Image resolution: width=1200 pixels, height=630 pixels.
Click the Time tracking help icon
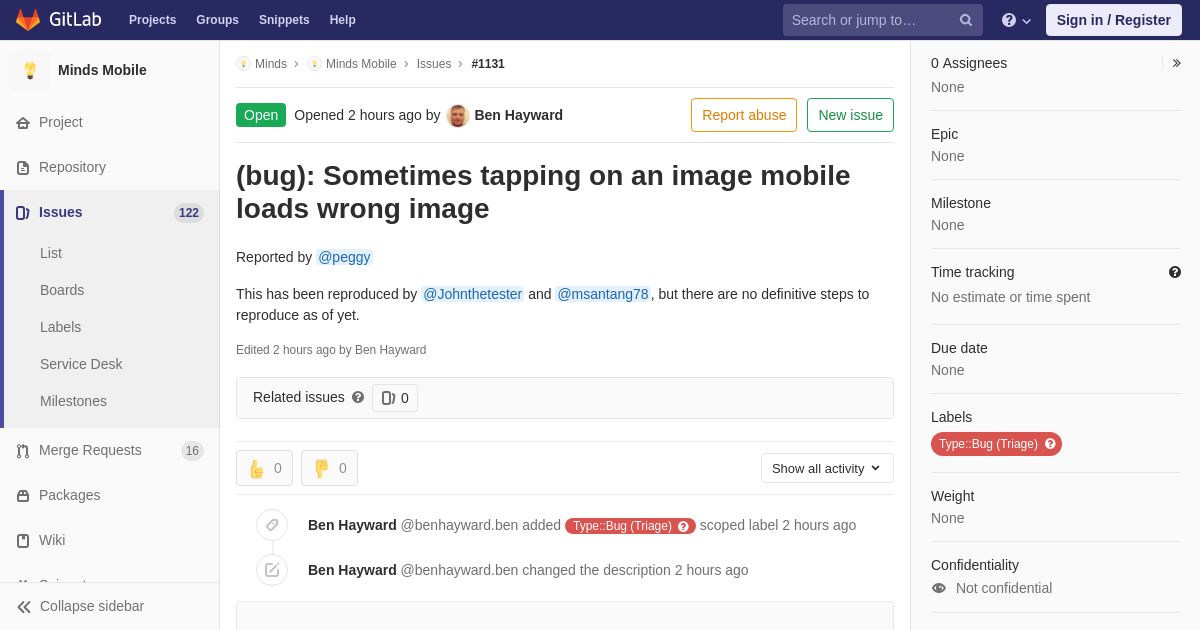(x=1175, y=272)
